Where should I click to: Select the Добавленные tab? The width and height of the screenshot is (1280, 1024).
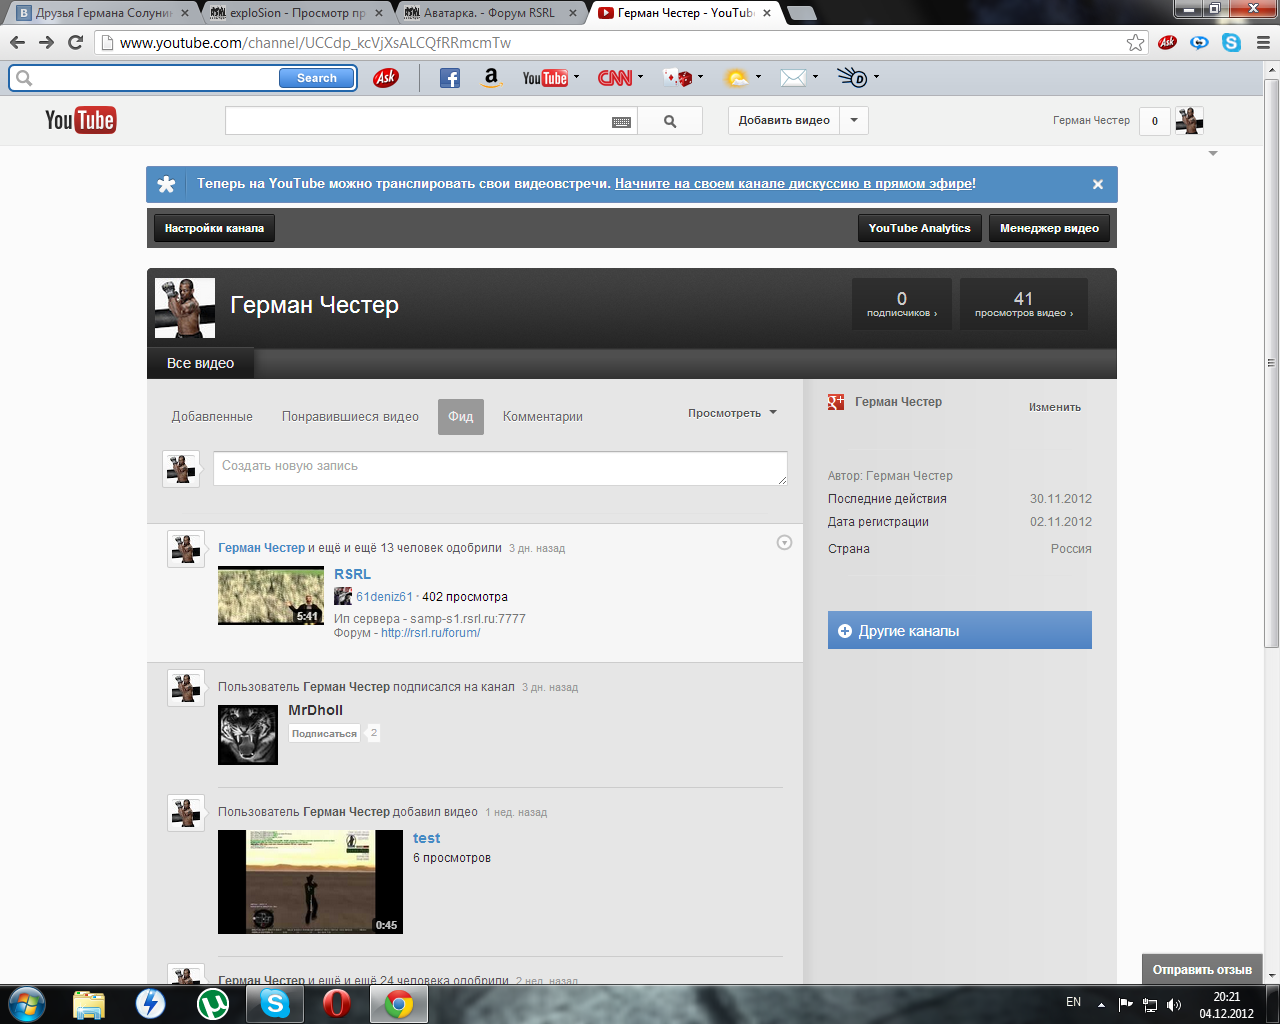pos(212,417)
